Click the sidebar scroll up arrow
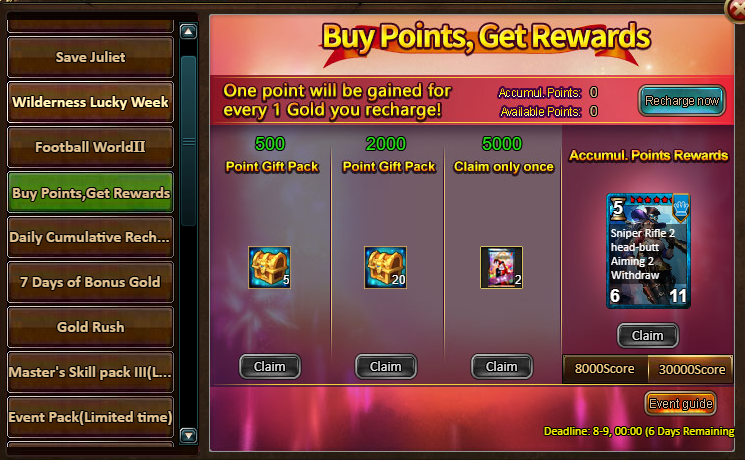745x460 pixels. click(189, 32)
